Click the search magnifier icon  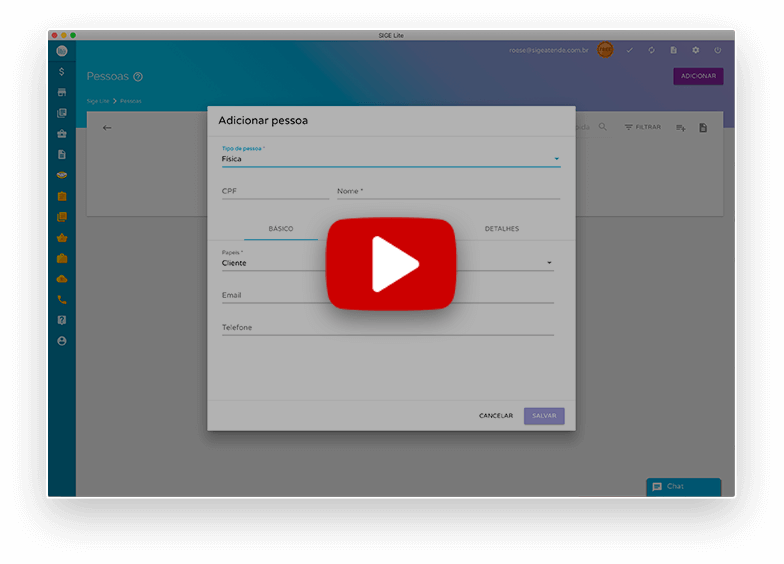click(602, 127)
